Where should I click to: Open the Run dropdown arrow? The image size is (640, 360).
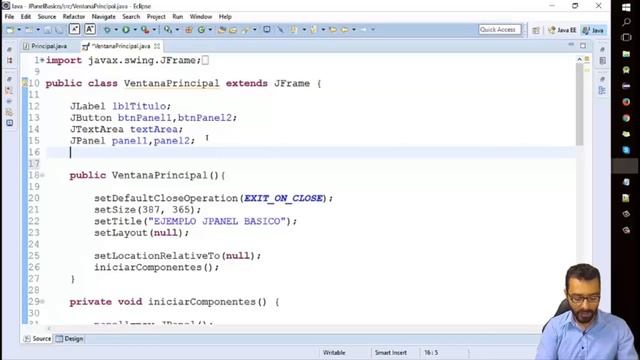[x=135, y=30]
